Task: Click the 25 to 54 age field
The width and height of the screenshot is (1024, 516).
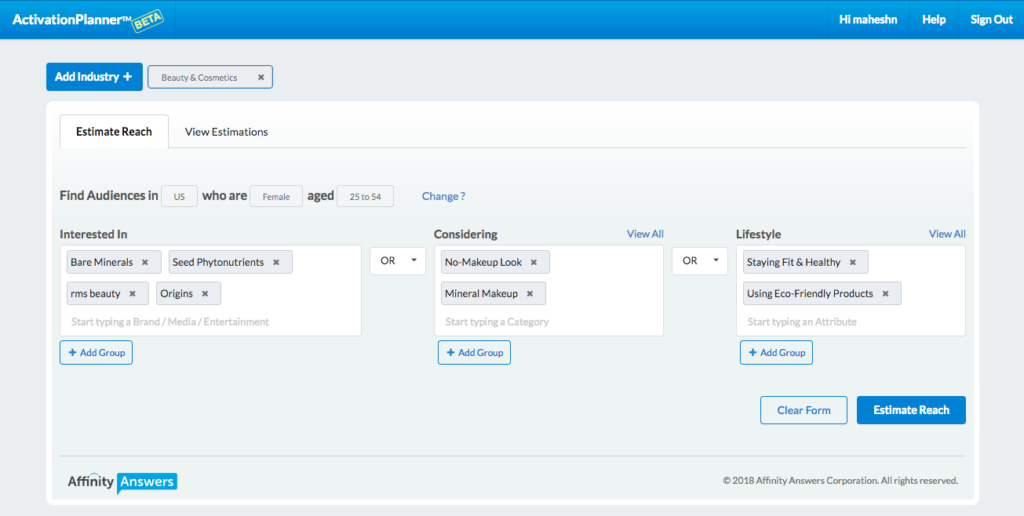Action: point(365,196)
